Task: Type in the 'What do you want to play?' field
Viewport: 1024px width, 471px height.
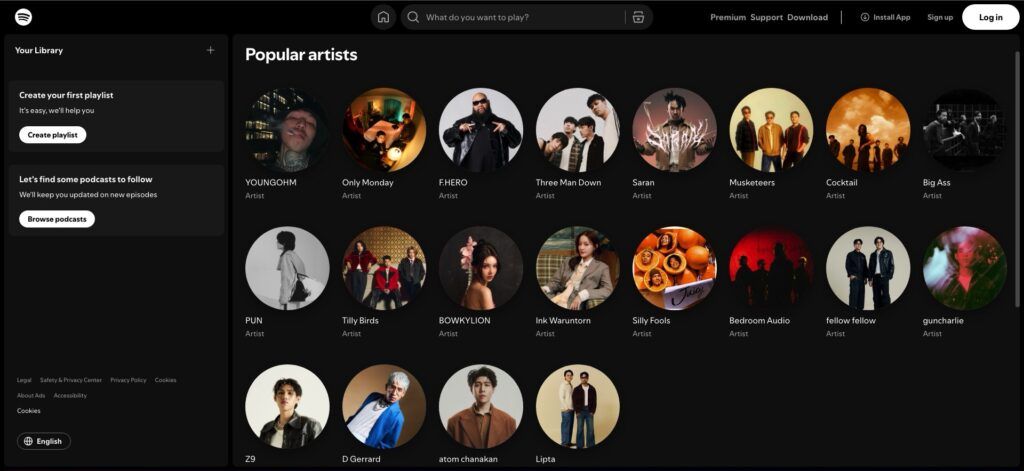Action: 520,17
